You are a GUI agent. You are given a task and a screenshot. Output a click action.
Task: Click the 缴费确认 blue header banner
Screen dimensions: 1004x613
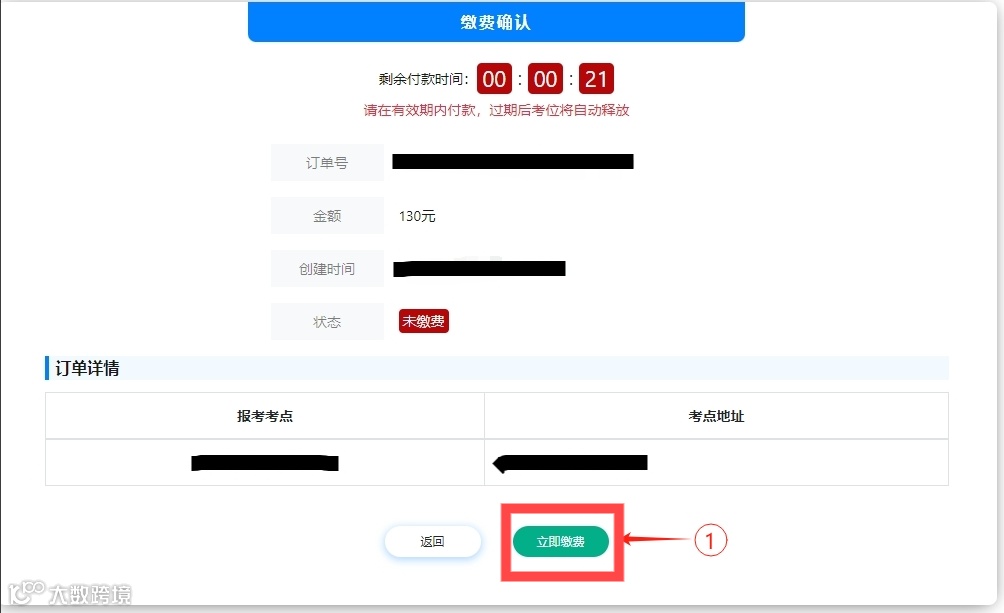496,22
